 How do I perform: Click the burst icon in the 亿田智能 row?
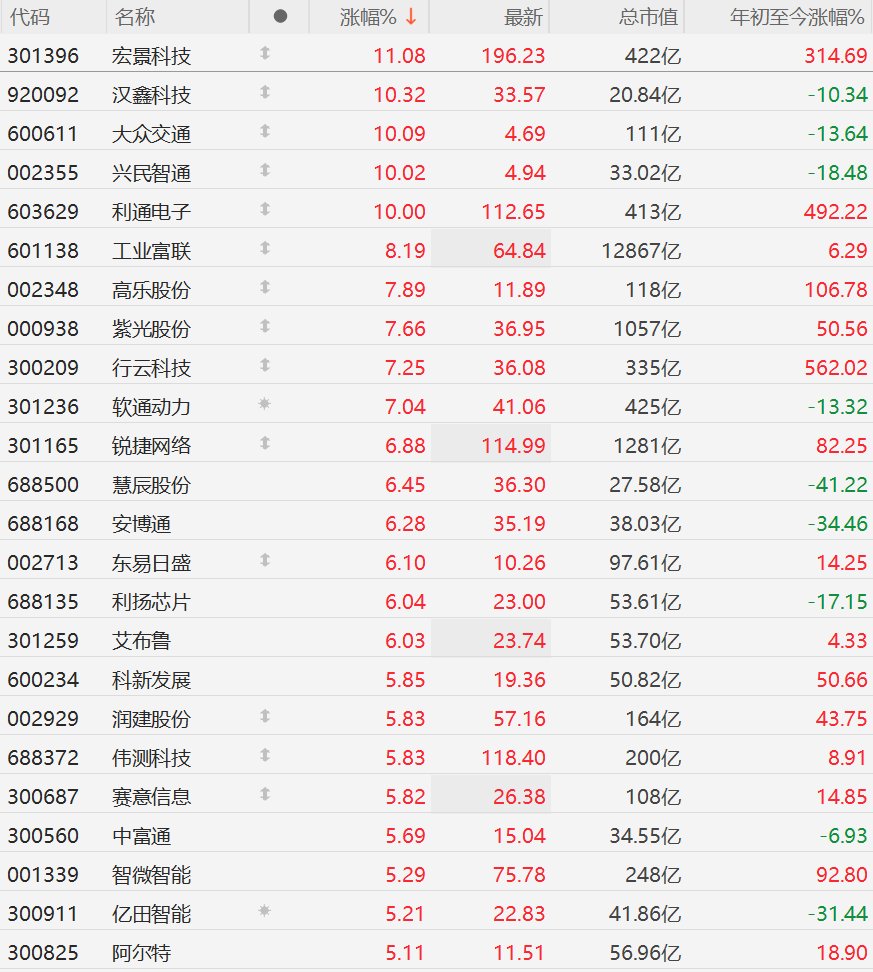click(265, 911)
